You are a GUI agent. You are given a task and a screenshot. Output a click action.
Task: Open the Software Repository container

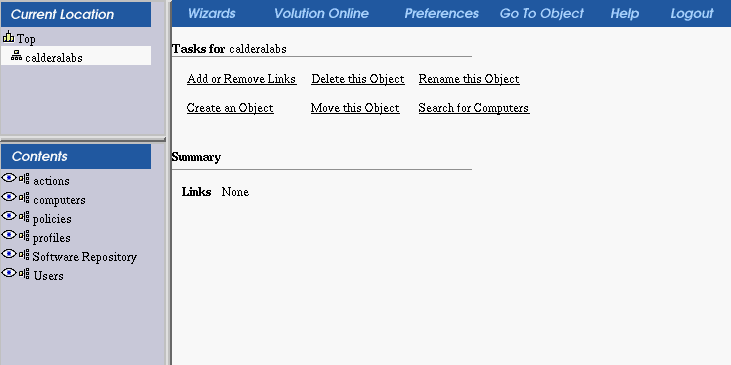pos(84,257)
